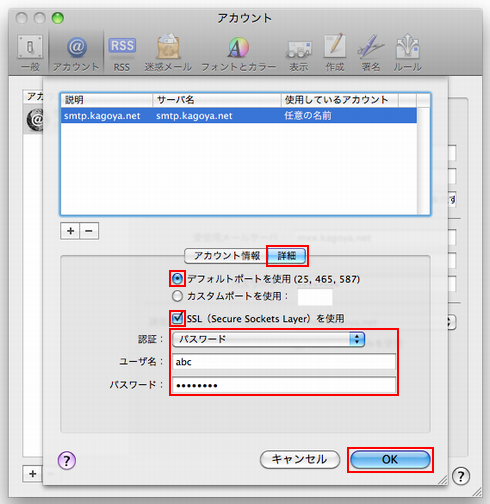Click the custom port number field
Screen dimensions: 490x504
pyautogui.click(x=315, y=297)
